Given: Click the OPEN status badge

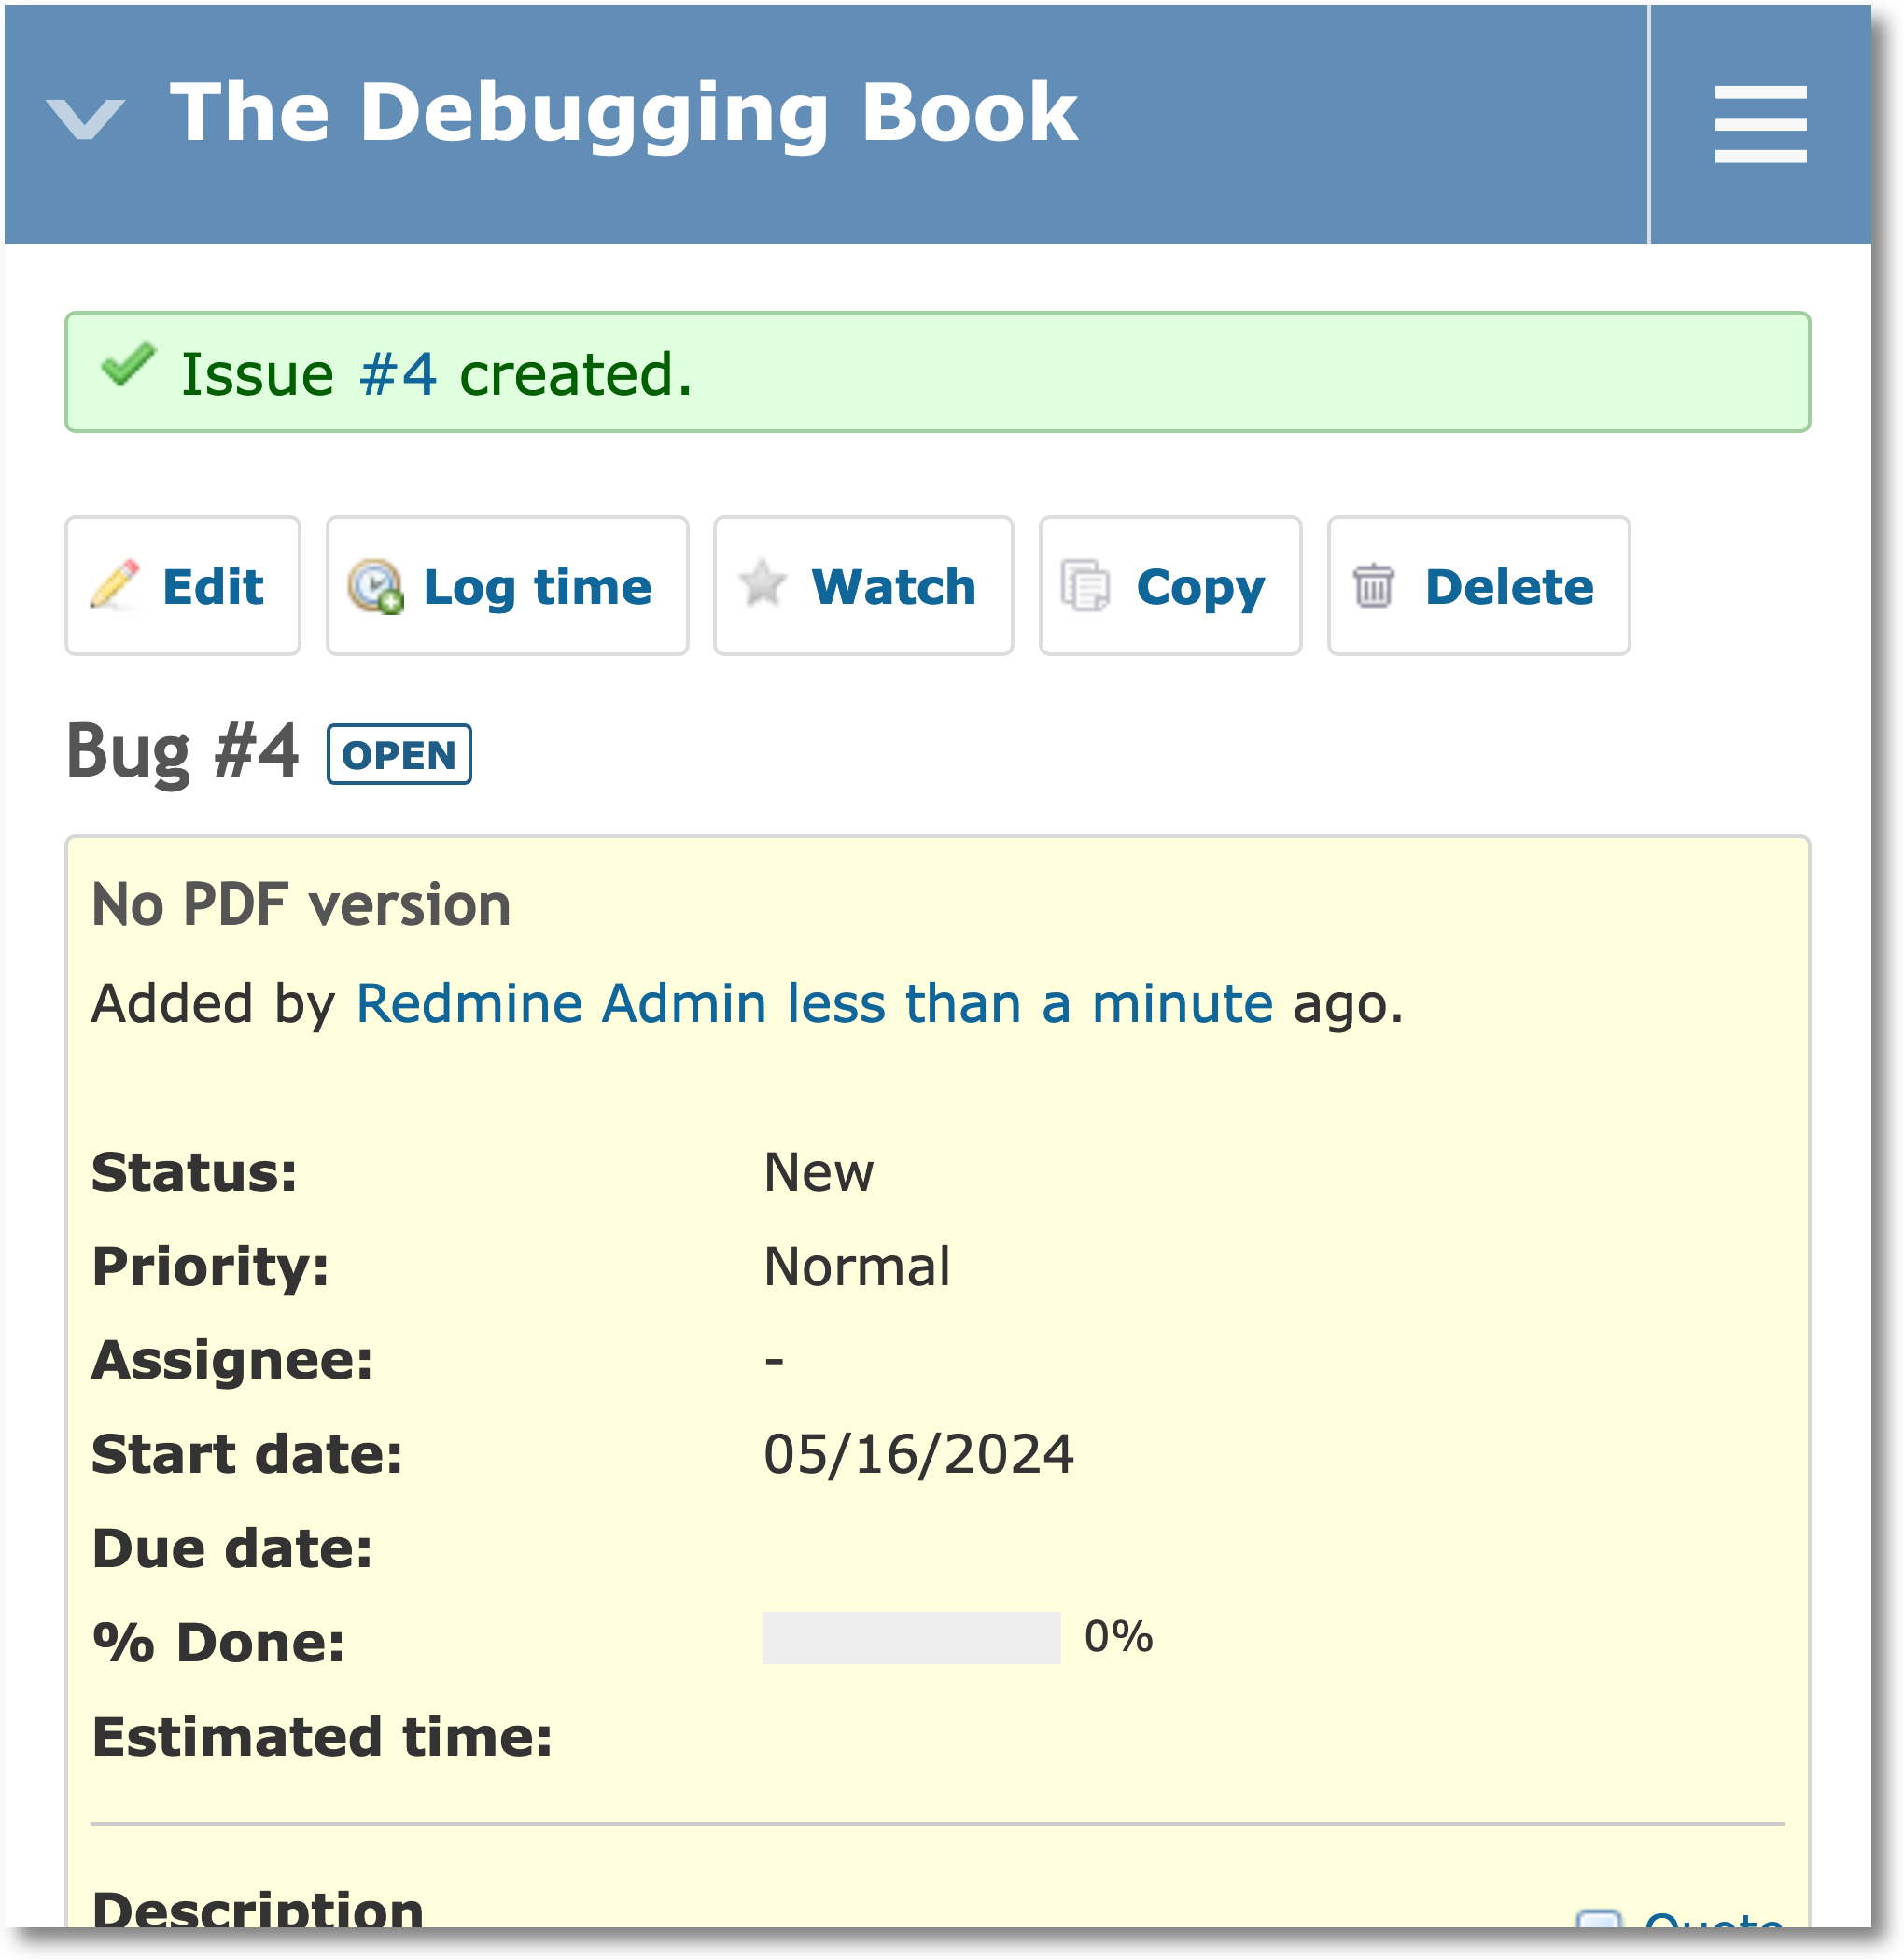Looking at the screenshot, I should point(399,755).
